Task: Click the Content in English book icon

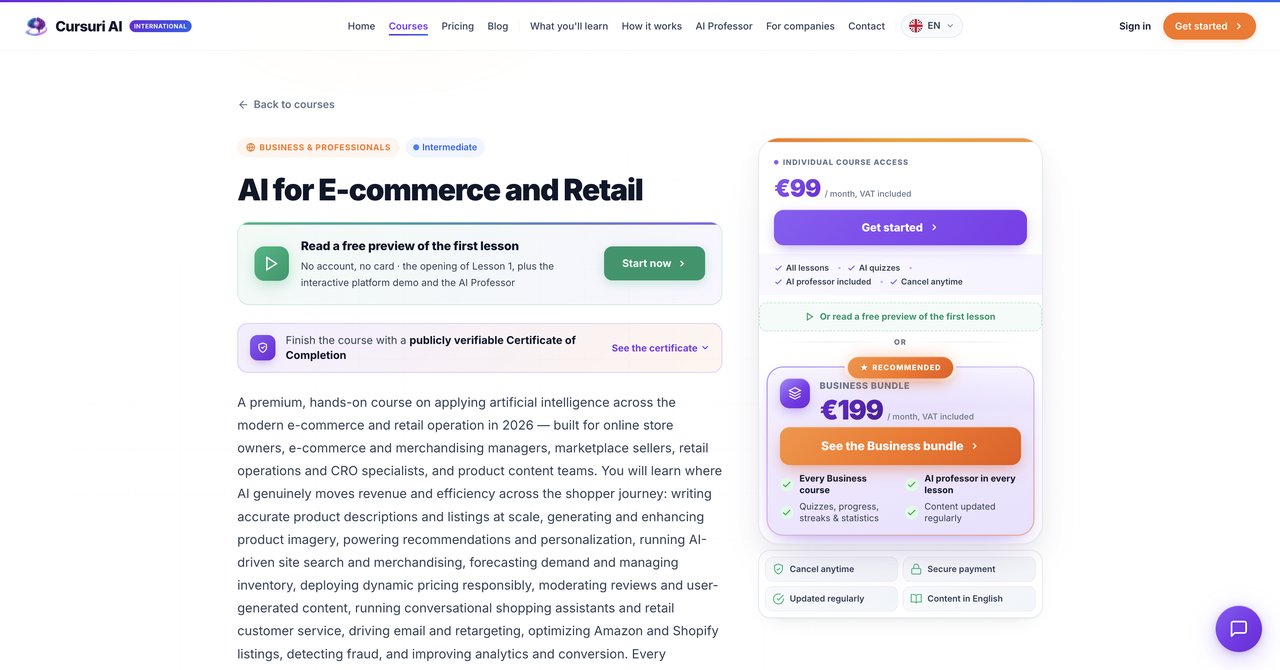Action: 916,599
